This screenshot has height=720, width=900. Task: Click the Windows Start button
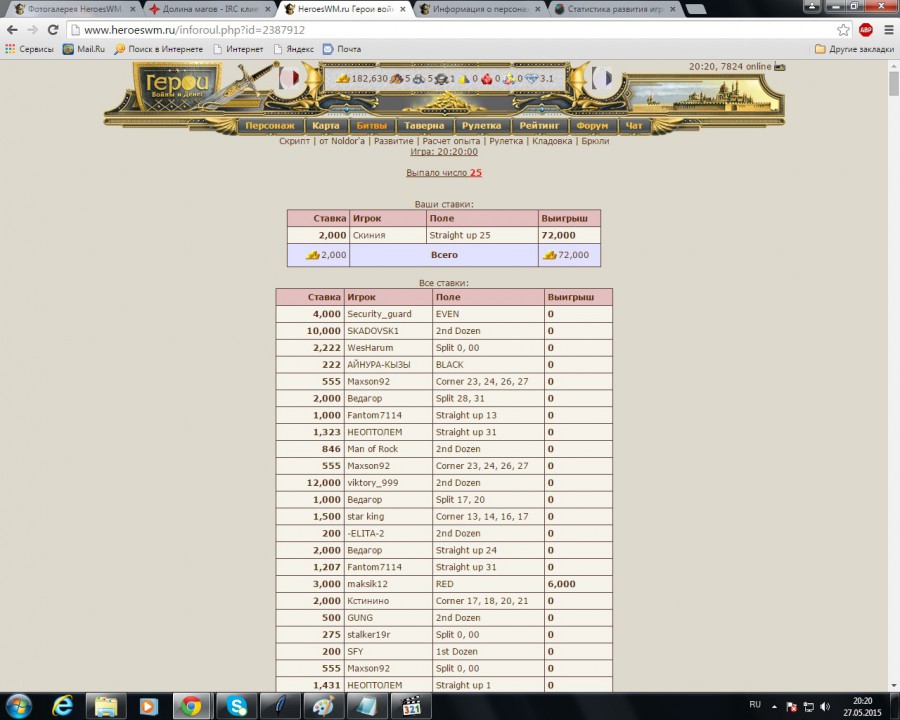pos(20,706)
